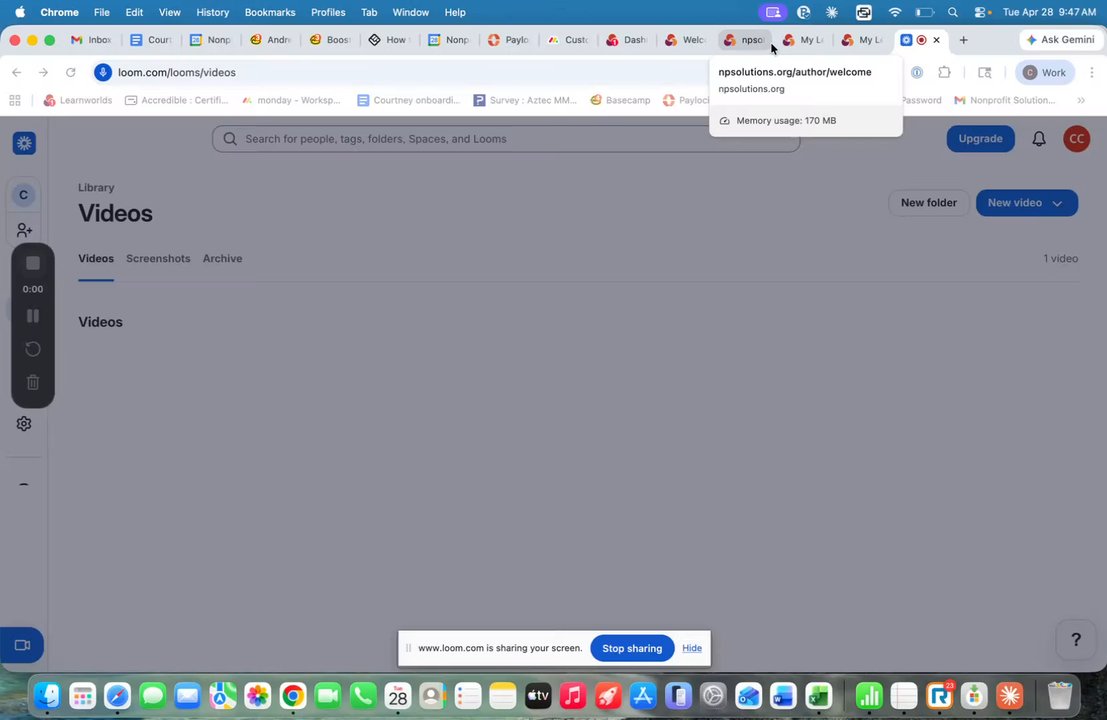Switch to the Screenshots tab
1107x720 pixels.
pyautogui.click(x=158, y=258)
